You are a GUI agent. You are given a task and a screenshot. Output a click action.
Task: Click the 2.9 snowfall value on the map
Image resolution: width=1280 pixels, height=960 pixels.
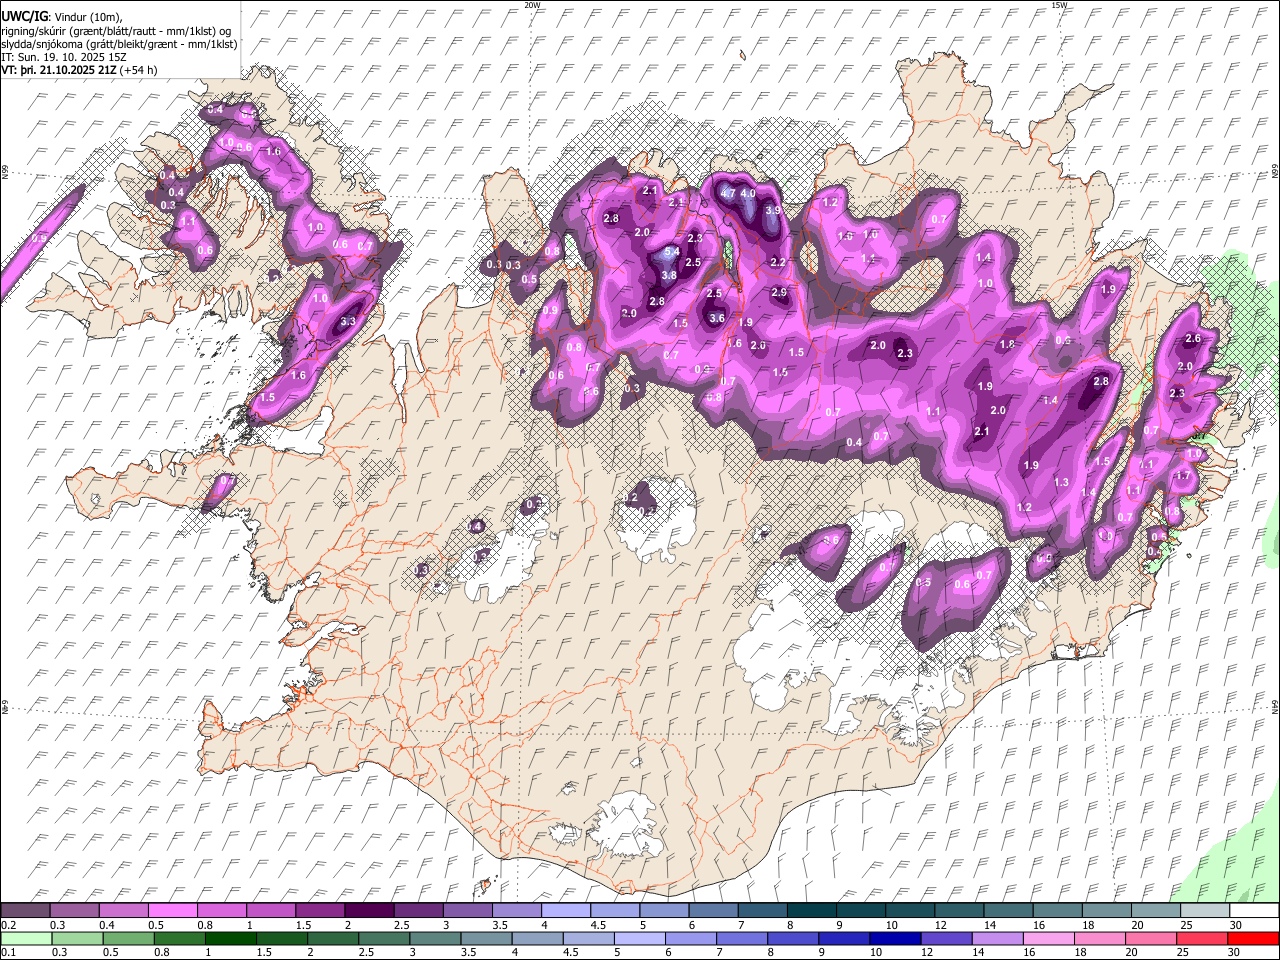(x=779, y=292)
